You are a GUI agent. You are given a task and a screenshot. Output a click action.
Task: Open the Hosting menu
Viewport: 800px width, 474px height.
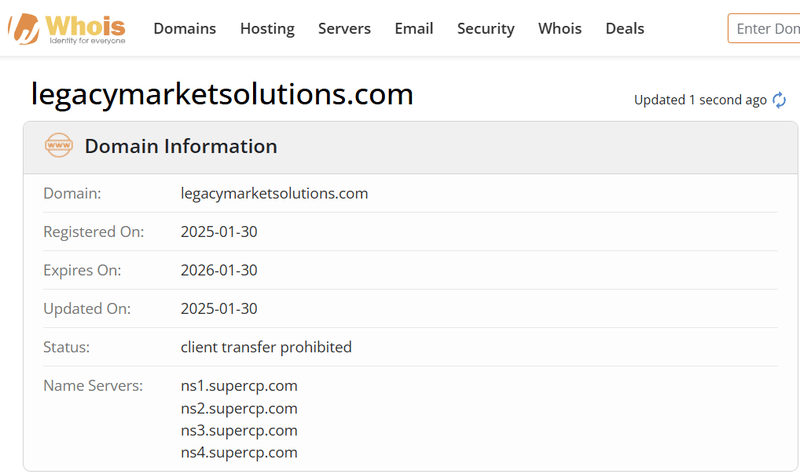[x=267, y=29]
